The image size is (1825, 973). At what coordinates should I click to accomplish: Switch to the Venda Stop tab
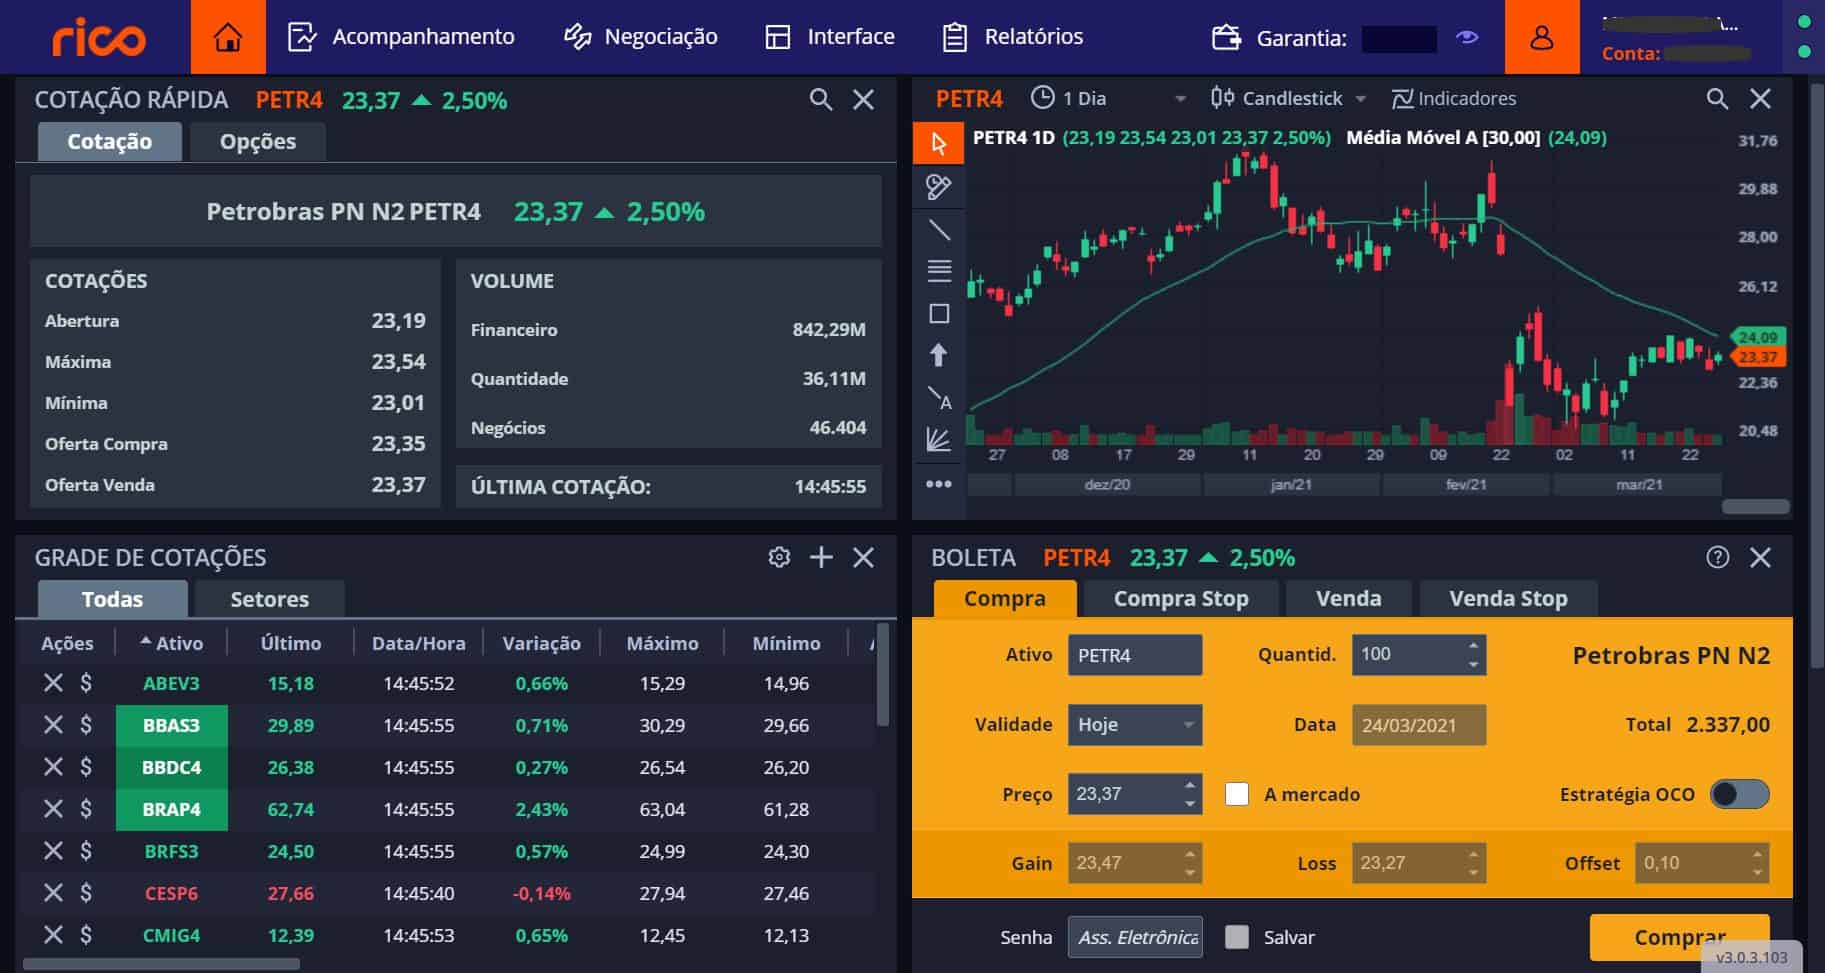click(1507, 598)
